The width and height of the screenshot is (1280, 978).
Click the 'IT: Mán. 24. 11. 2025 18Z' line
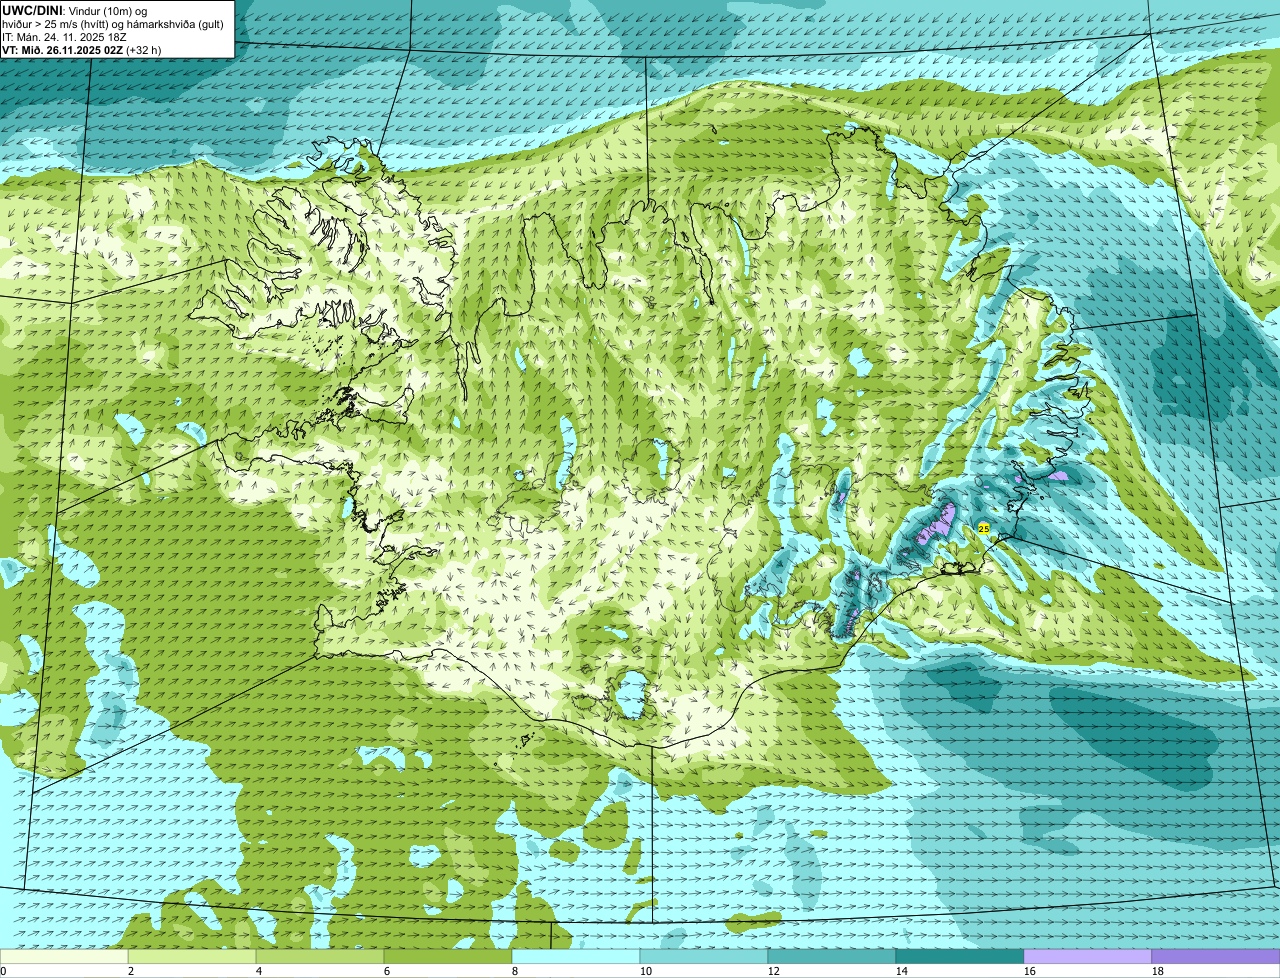point(64,37)
